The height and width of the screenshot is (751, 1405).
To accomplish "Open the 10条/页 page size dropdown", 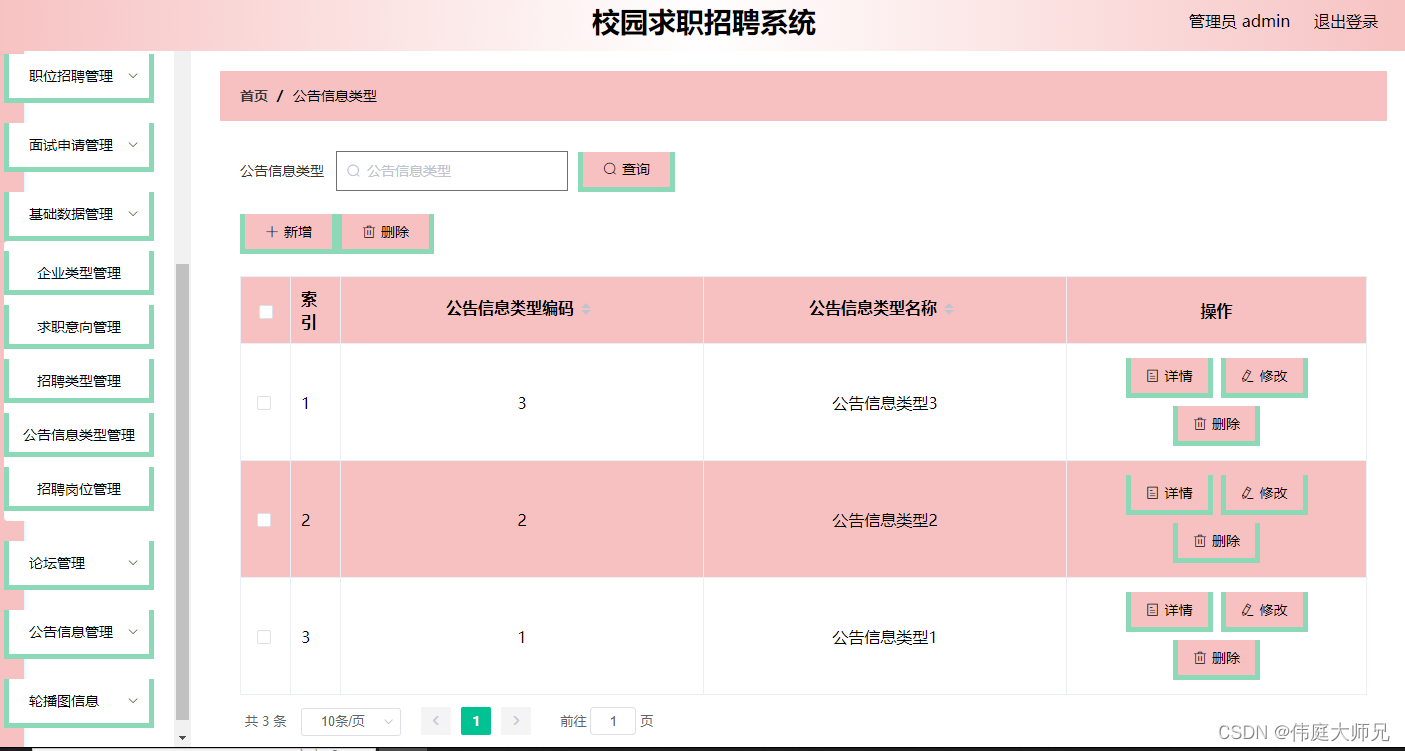I will coord(351,721).
